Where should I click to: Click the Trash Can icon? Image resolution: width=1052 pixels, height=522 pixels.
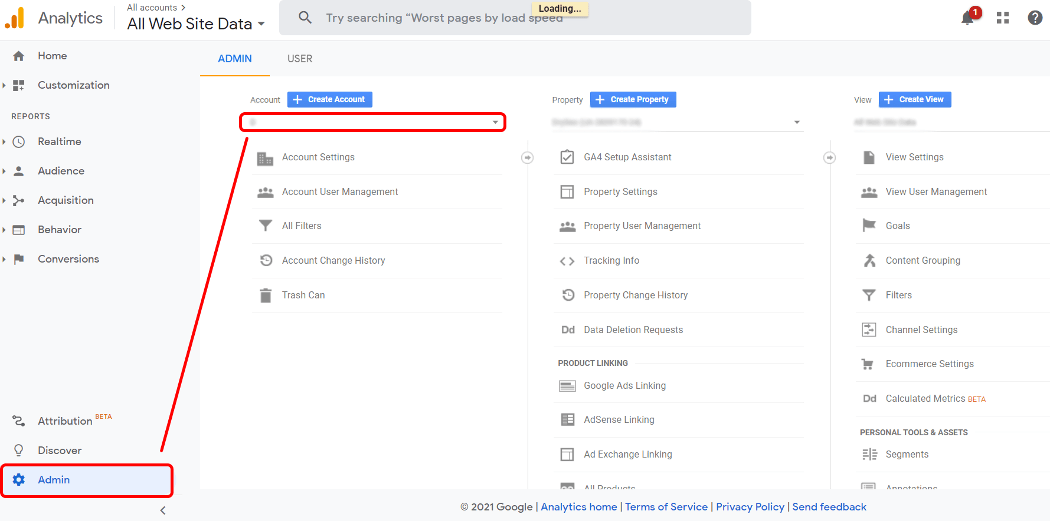[x=266, y=295]
